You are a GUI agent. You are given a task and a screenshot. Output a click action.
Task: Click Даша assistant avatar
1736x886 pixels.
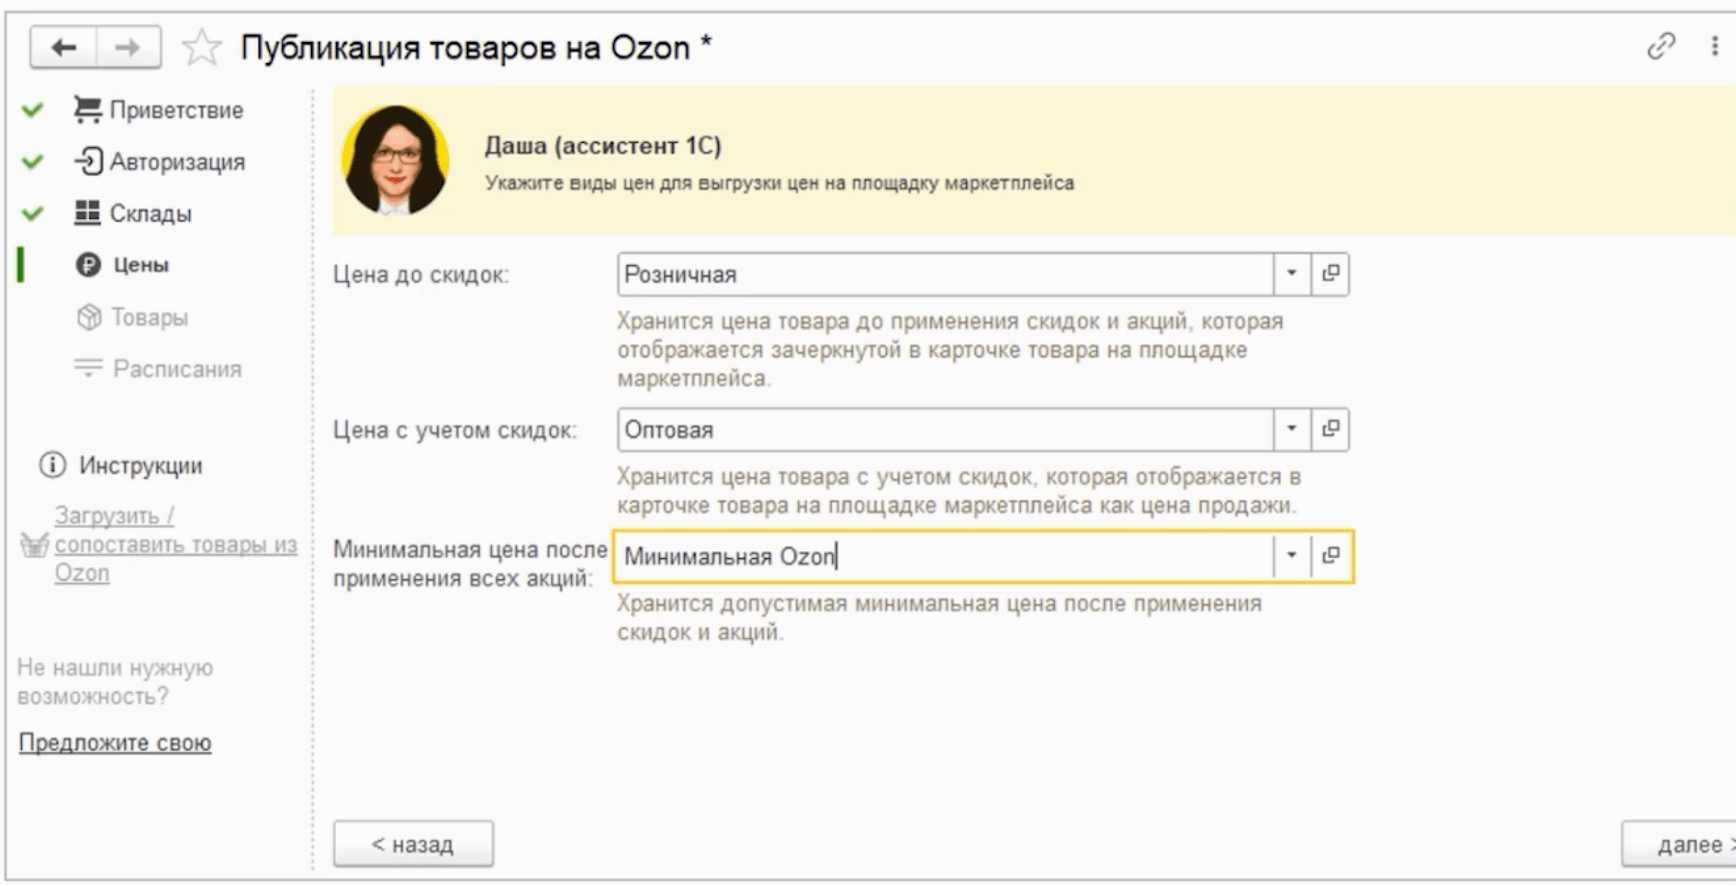click(395, 160)
